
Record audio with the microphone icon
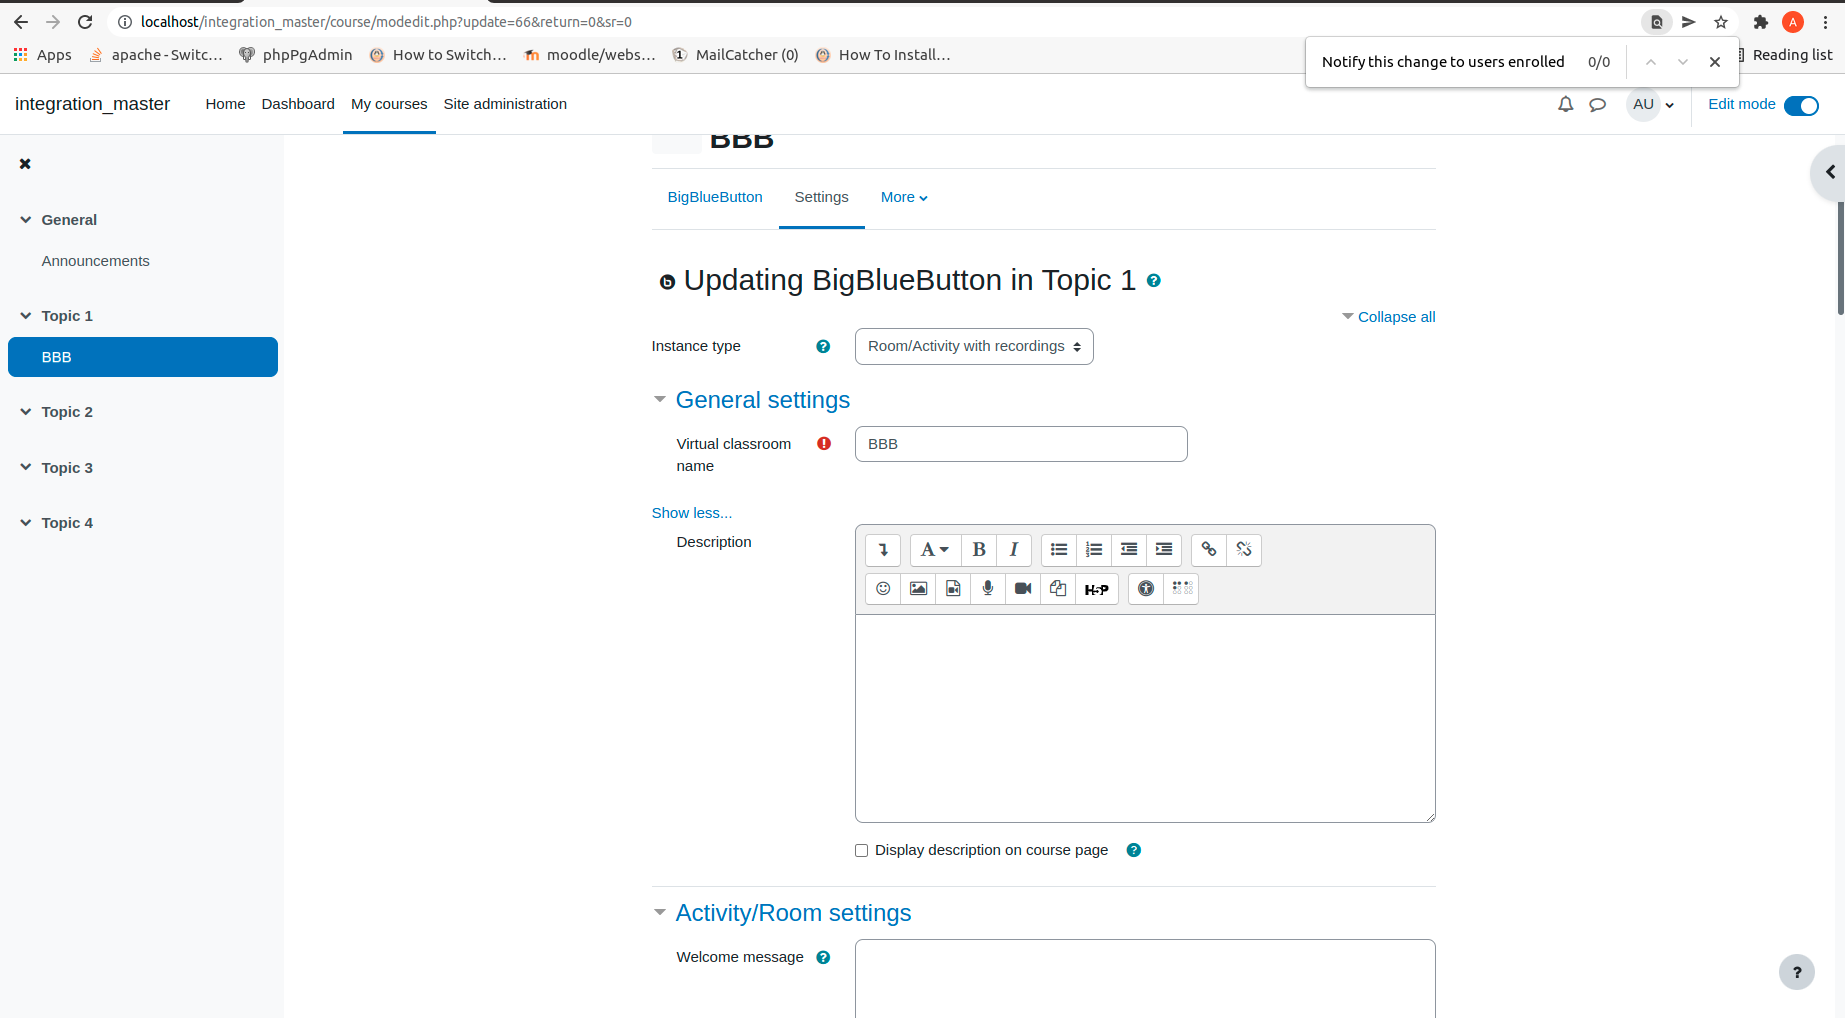pyautogui.click(x=988, y=589)
